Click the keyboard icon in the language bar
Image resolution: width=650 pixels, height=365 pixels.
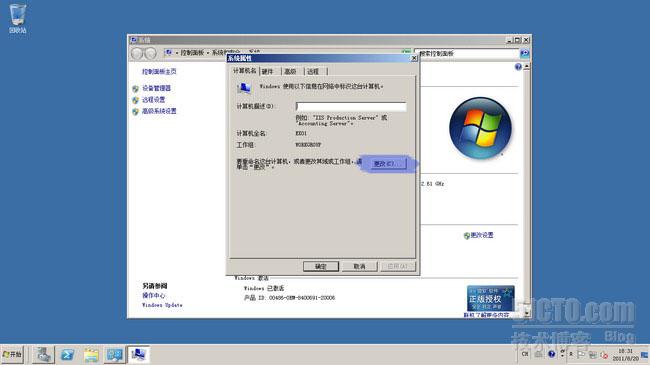538,354
